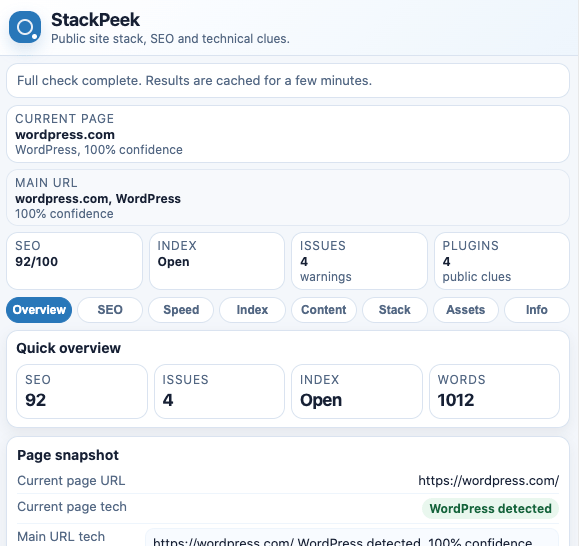
Task: Click the Quick overview SEO 92 tile
Action: [82, 392]
